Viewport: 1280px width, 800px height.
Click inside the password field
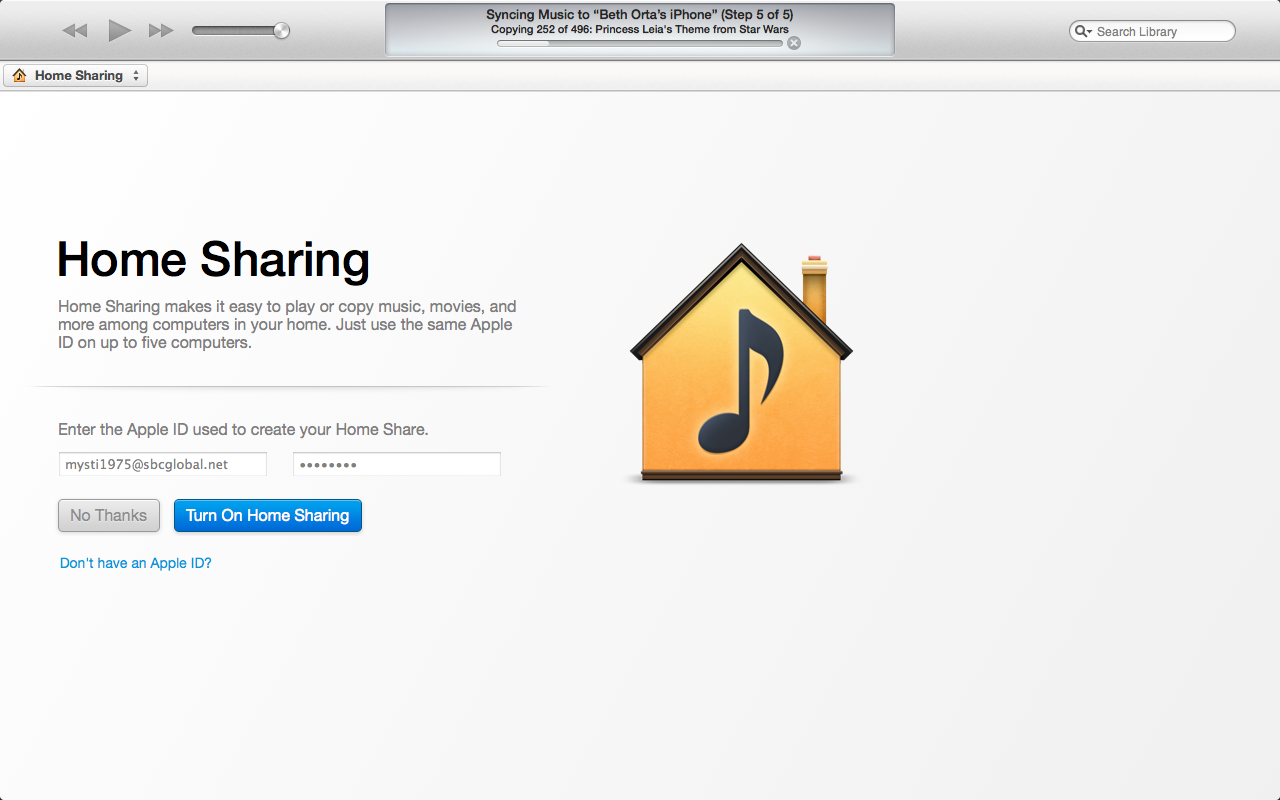pos(396,463)
